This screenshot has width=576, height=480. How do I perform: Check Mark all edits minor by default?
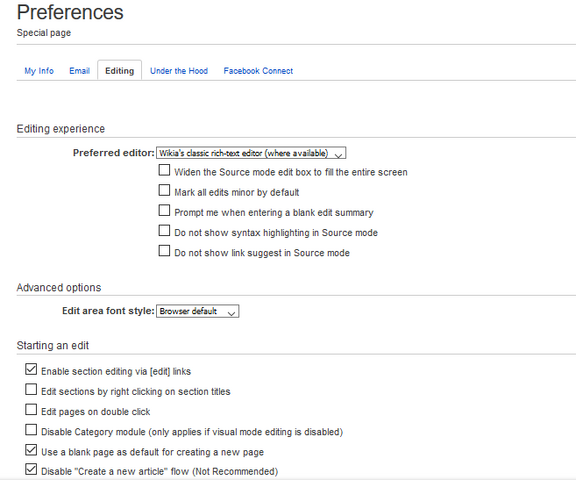[x=164, y=190]
